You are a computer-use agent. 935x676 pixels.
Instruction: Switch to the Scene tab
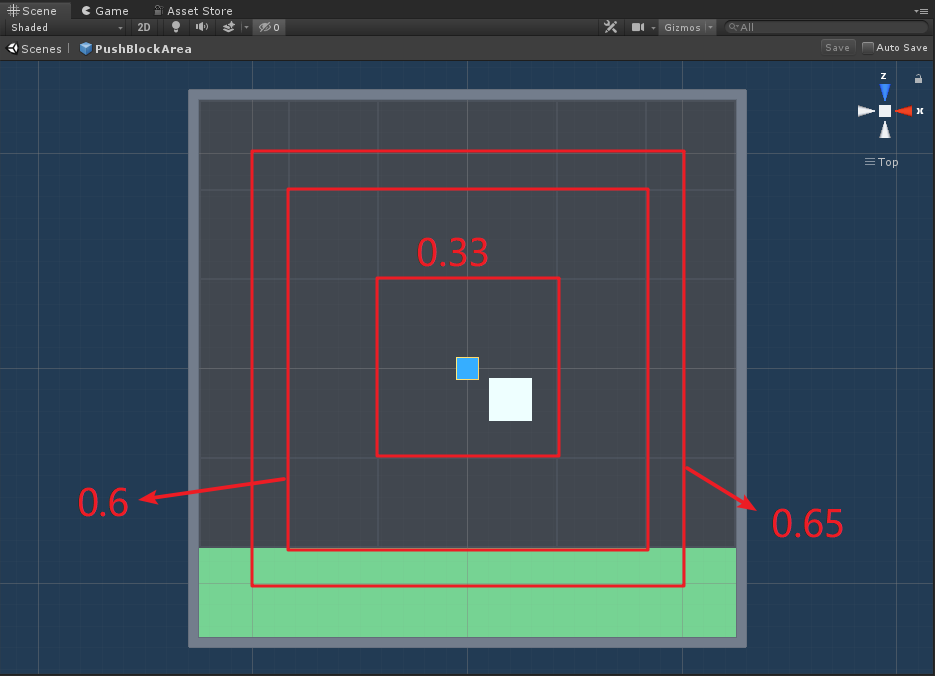click(32, 11)
